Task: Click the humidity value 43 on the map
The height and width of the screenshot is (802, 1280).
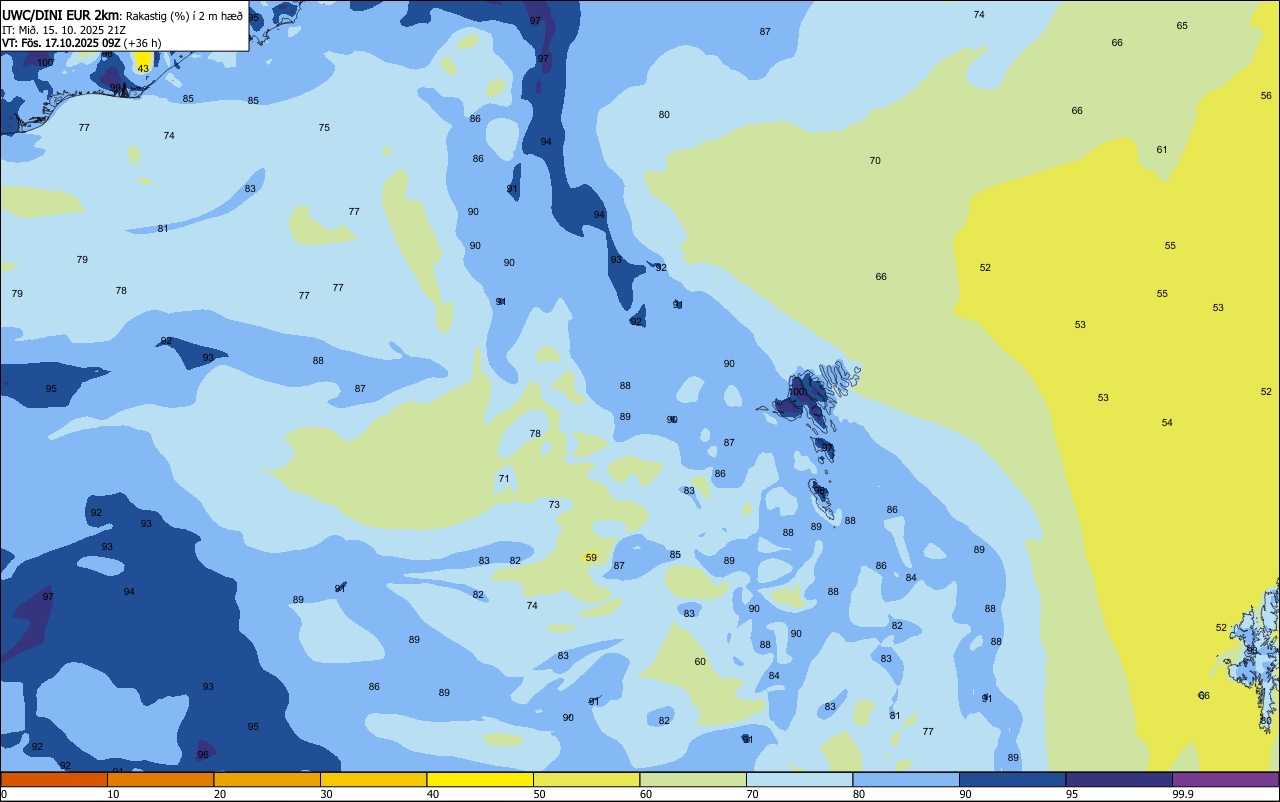Action: pyautogui.click(x=143, y=69)
